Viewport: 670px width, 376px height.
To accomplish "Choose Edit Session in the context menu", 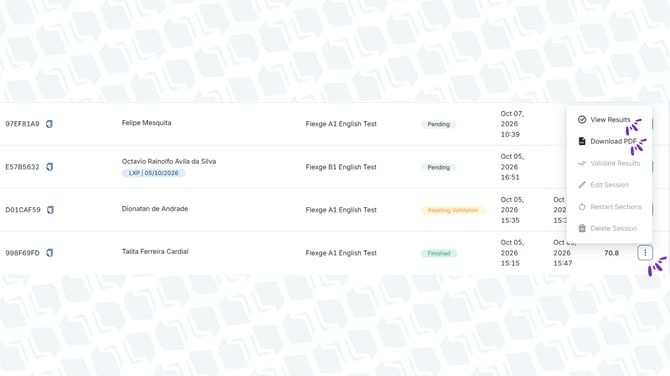I will tap(609, 185).
